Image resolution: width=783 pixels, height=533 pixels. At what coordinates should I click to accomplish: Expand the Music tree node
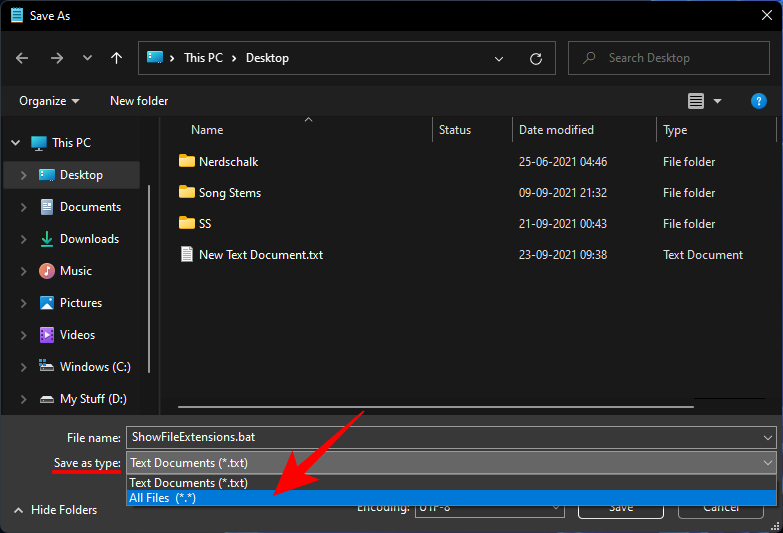point(23,271)
